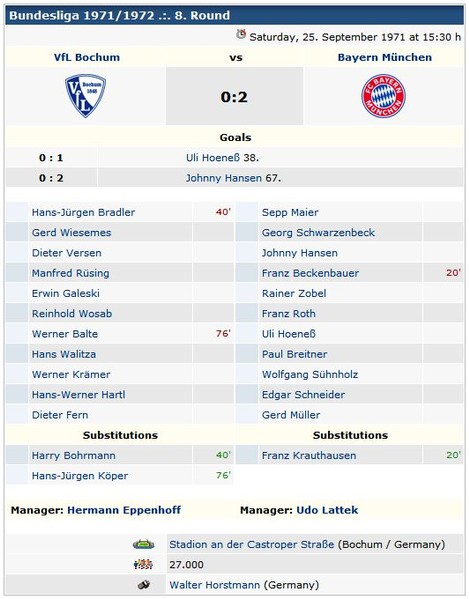Select player Hans-Jürgen Bradler
The image size is (469, 599).
tap(83, 212)
